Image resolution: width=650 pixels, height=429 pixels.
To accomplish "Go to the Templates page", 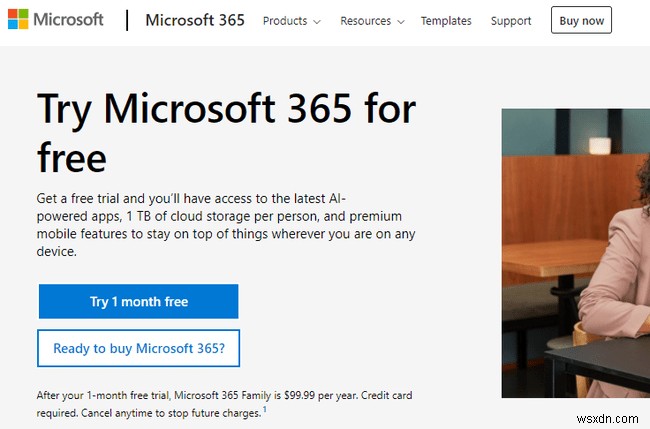I will coord(446,21).
